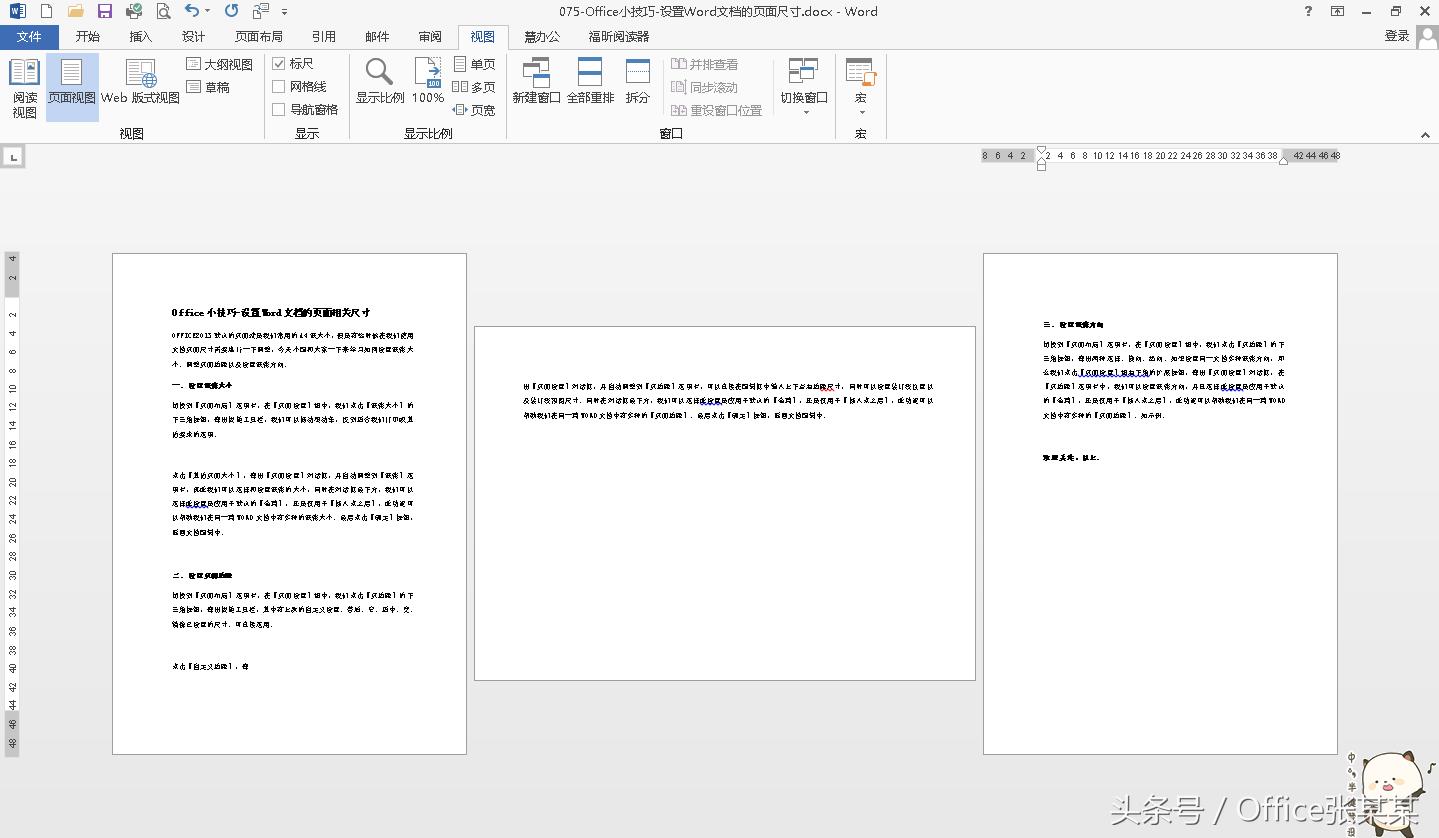Switch to the 开始 ribbon tab
1439x838 pixels.
pyautogui.click(x=86, y=36)
